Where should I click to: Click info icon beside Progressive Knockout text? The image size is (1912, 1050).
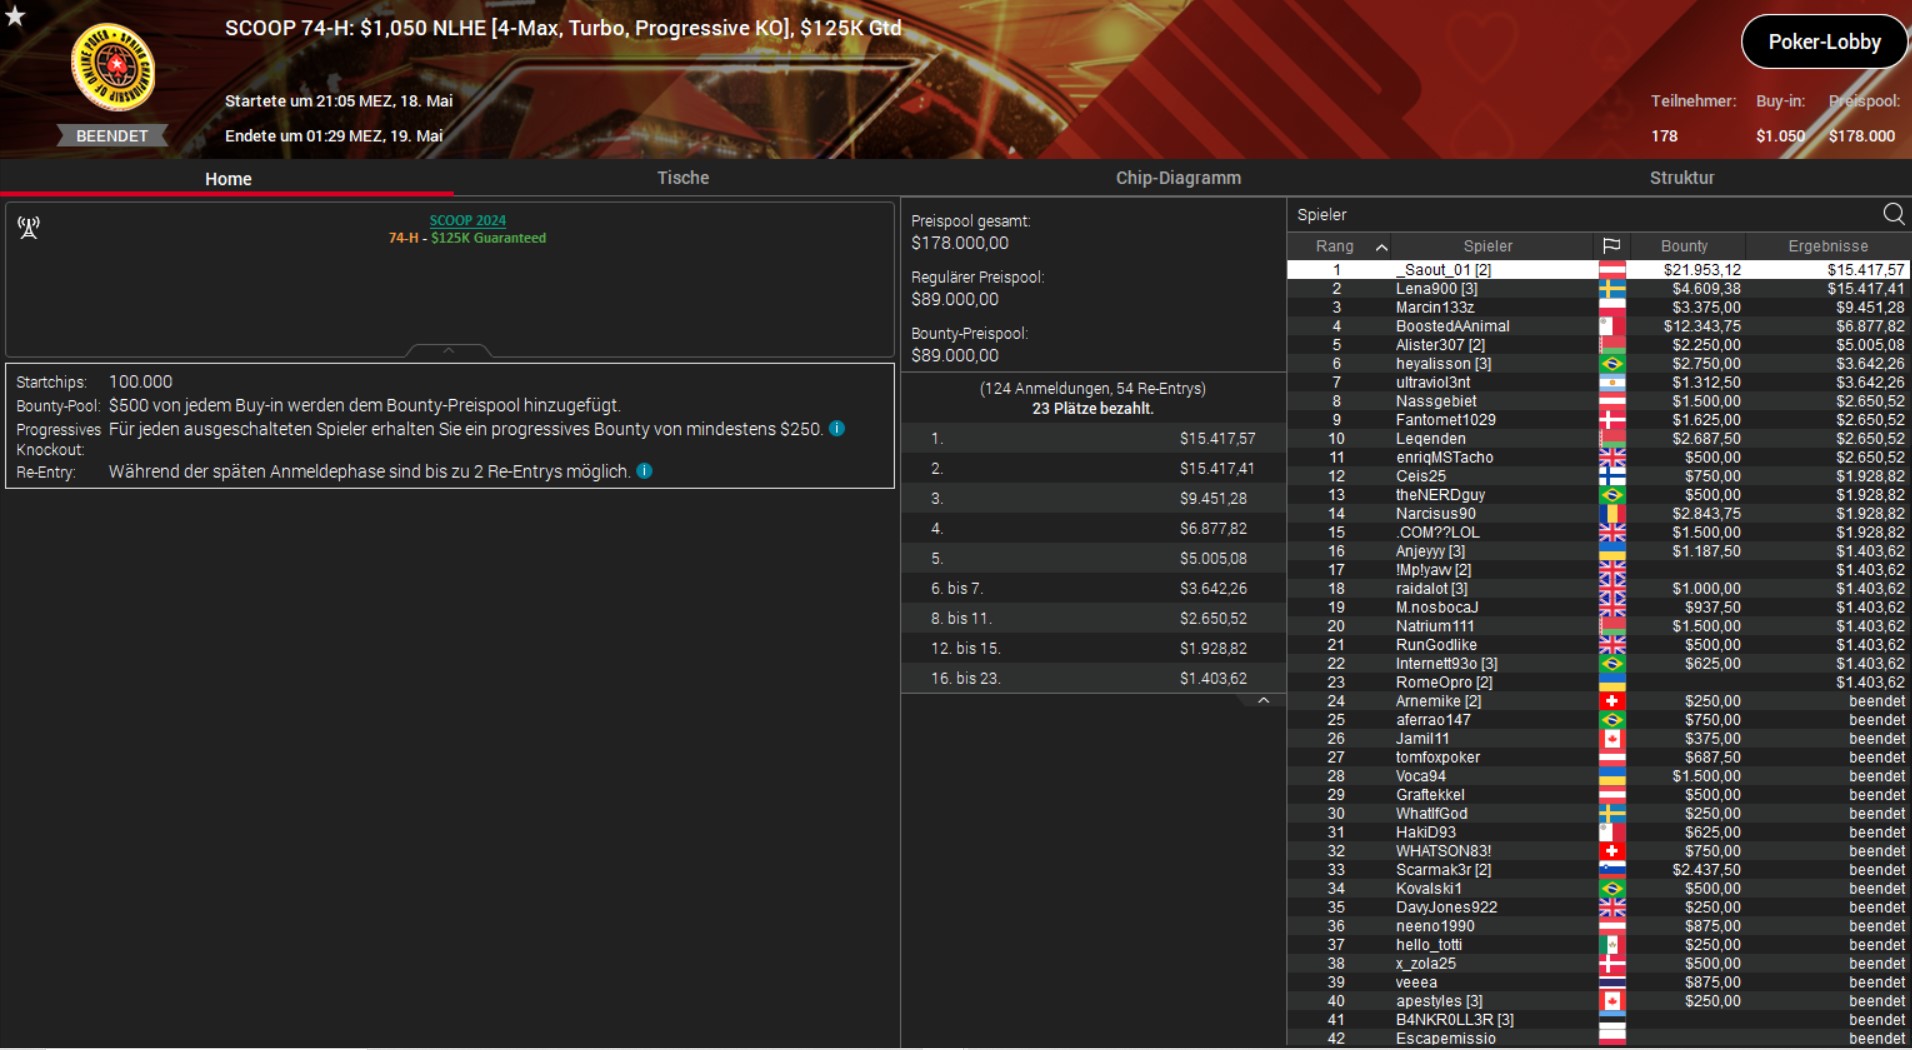coord(837,429)
